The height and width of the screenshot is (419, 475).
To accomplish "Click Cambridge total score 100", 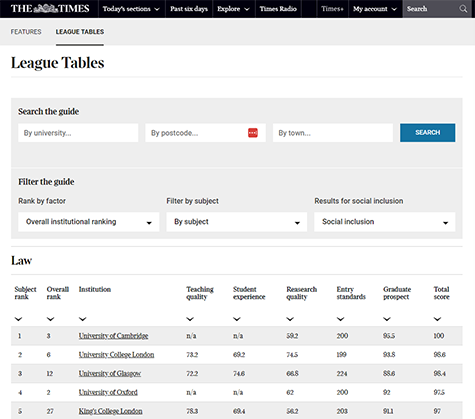I will tap(439, 336).
